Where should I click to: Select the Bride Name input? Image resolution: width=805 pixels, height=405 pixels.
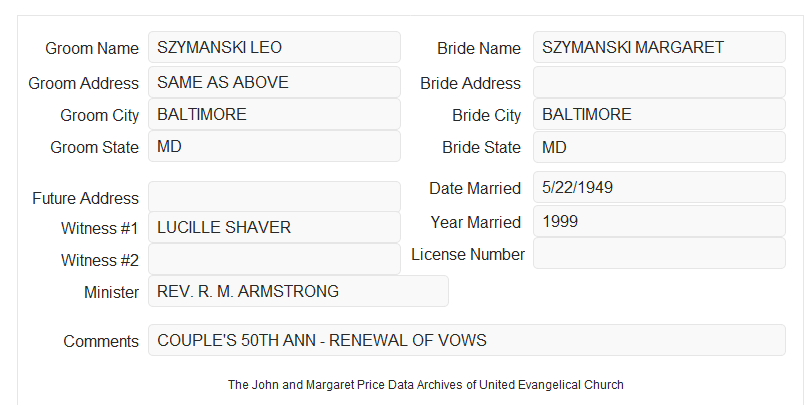(659, 47)
